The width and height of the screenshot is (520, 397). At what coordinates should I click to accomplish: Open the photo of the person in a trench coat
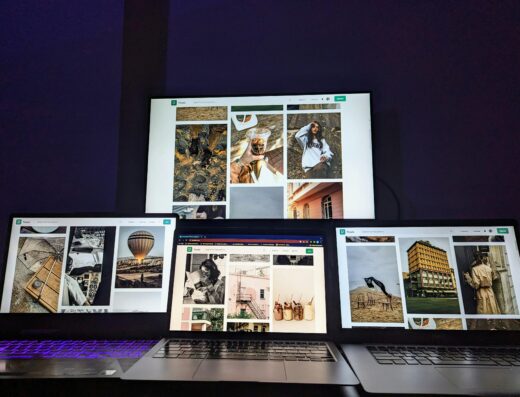point(486,279)
